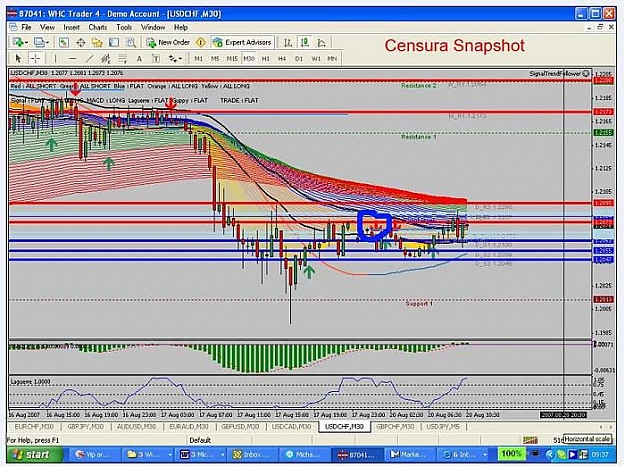Viewport: 625px width, 467px height.
Task: Switch timeframe to W1
Action: pyautogui.click(x=316, y=59)
